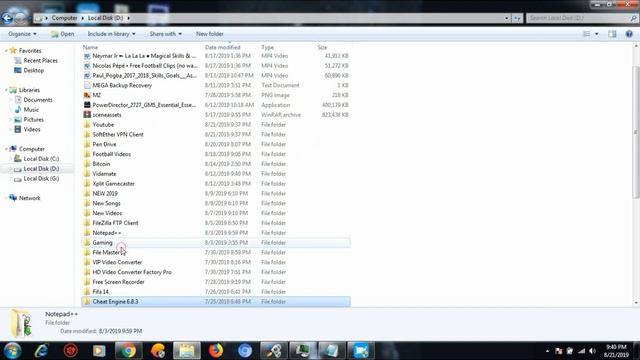Select Libraries in navigation pane
The height and width of the screenshot is (360, 640).
[x=29, y=90]
